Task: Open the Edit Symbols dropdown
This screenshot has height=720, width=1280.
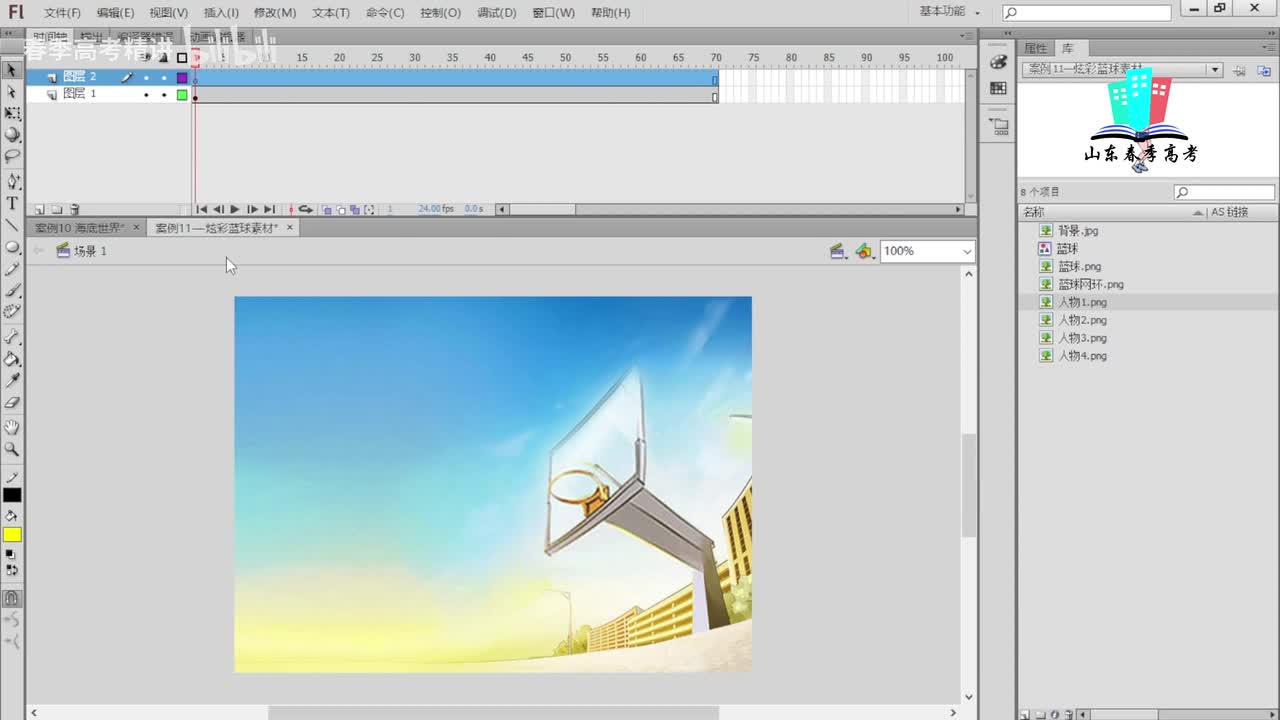Action: [x=864, y=251]
